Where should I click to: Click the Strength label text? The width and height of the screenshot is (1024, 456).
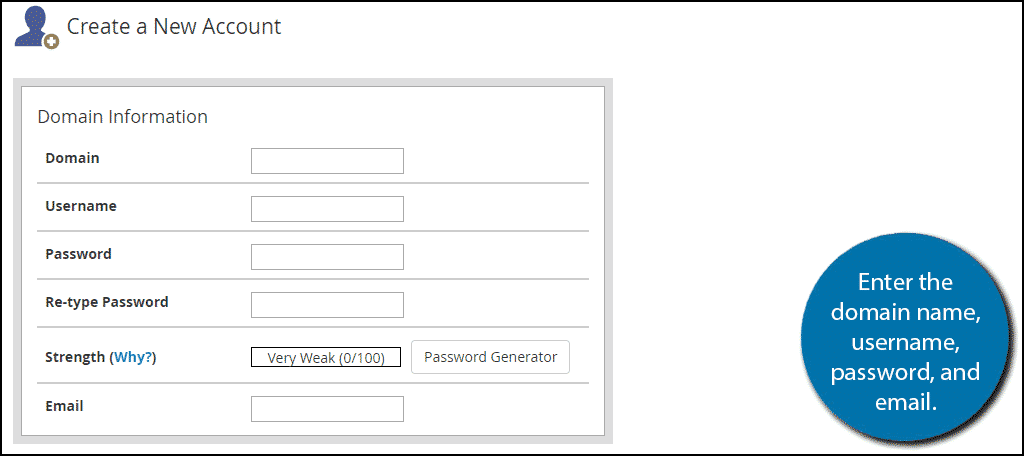75,357
